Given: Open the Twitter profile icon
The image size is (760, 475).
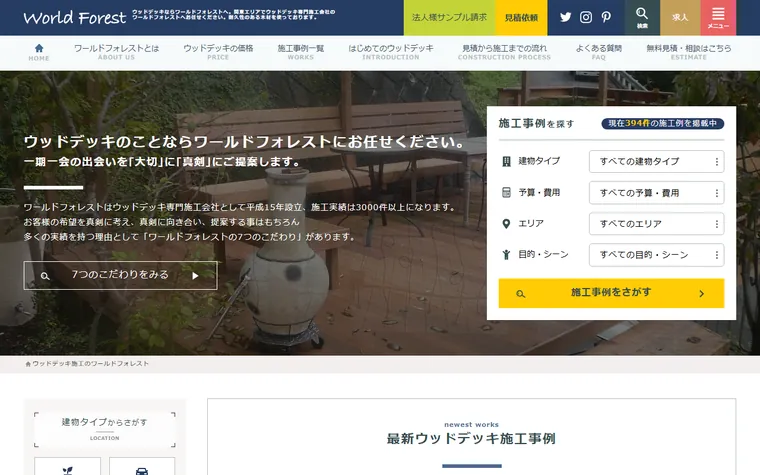Looking at the screenshot, I should 565,17.
